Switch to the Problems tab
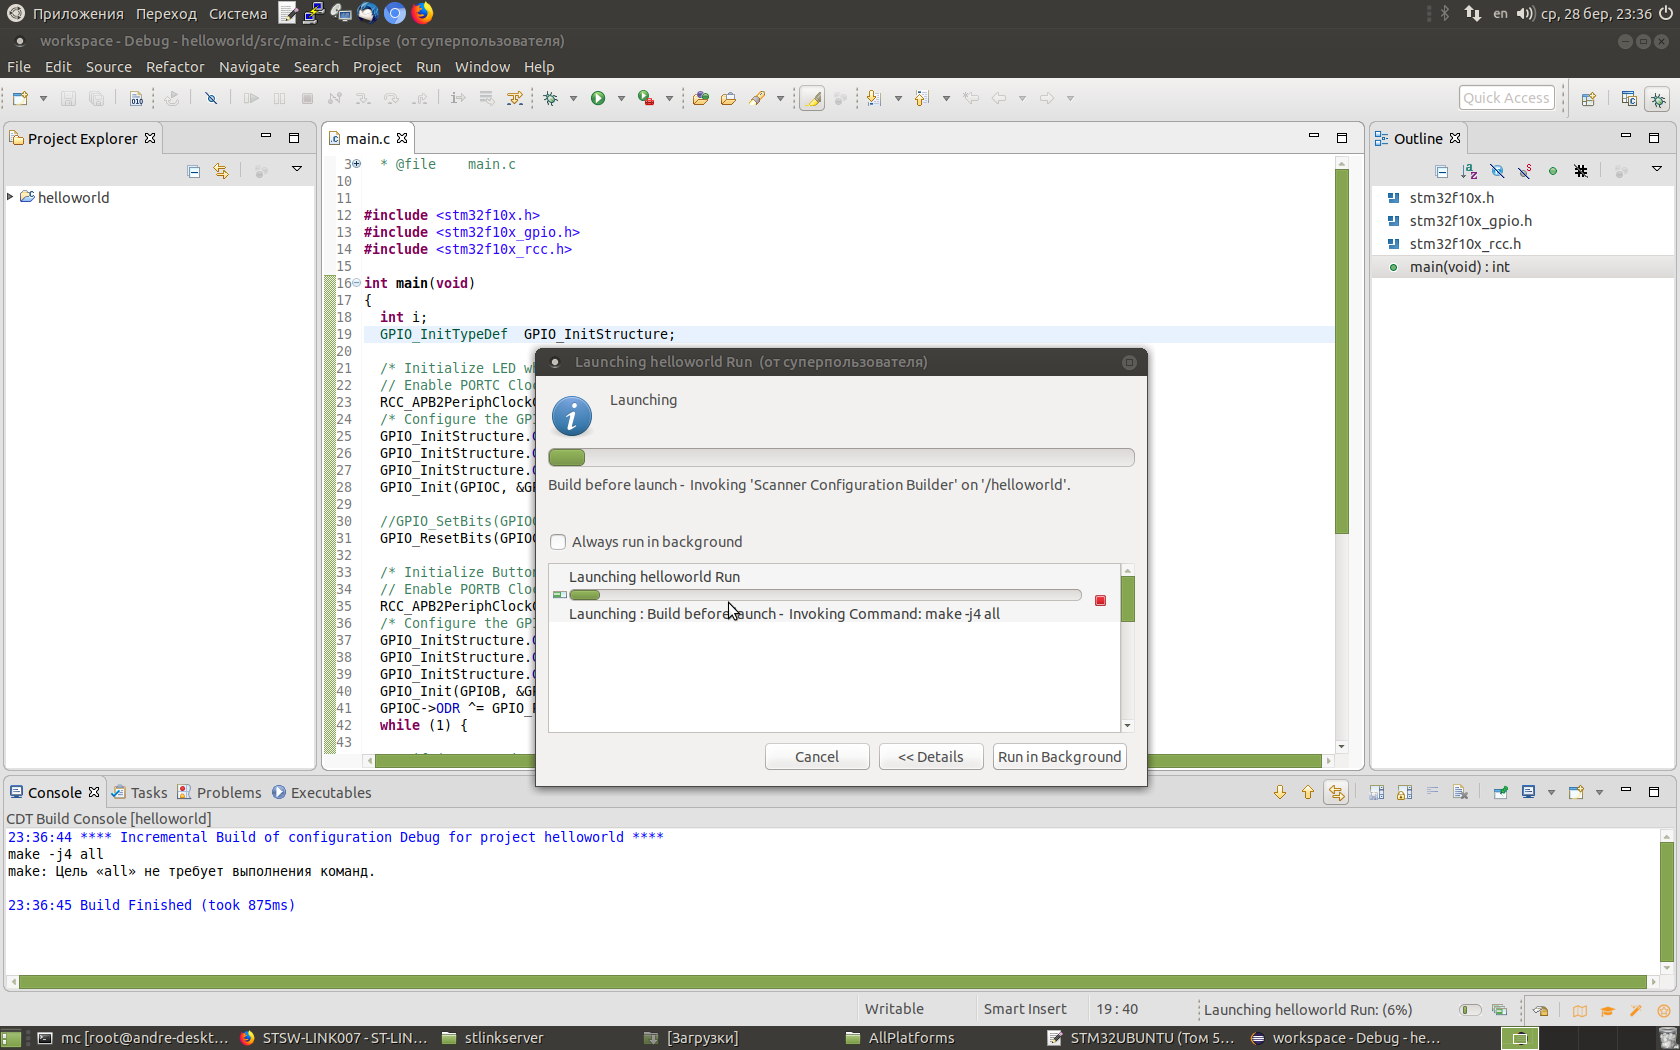This screenshot has height=1050, width=1680. coord(228,792)
